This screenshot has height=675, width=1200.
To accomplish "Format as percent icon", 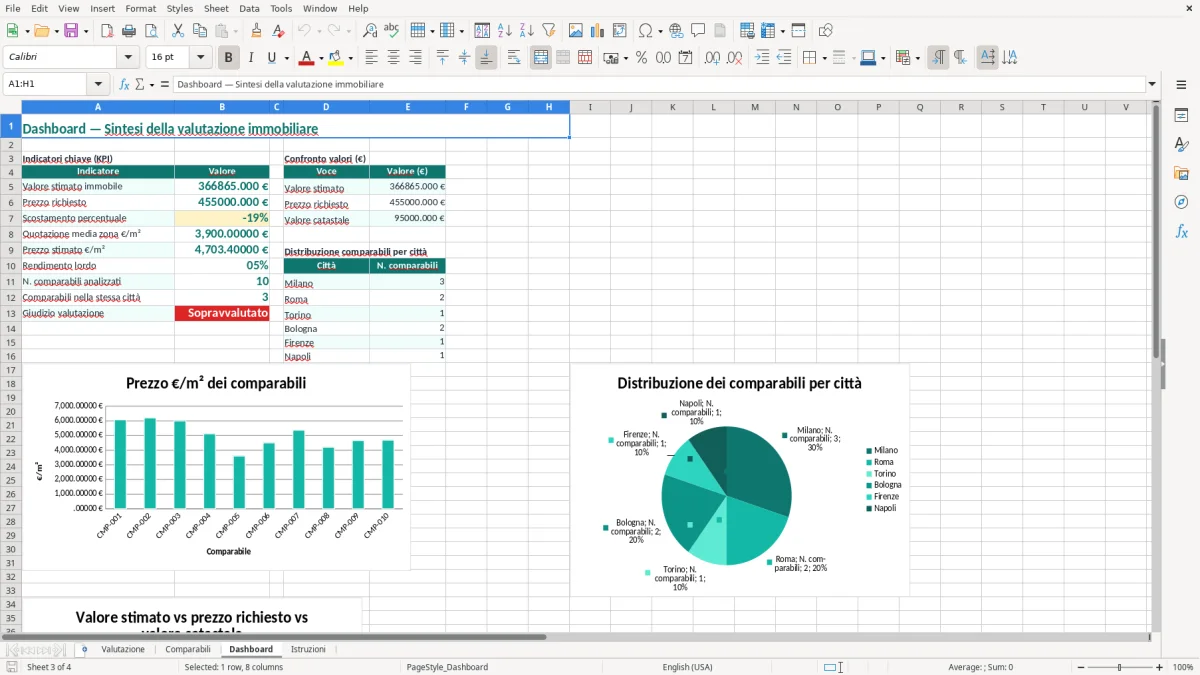I will (642, 58).
